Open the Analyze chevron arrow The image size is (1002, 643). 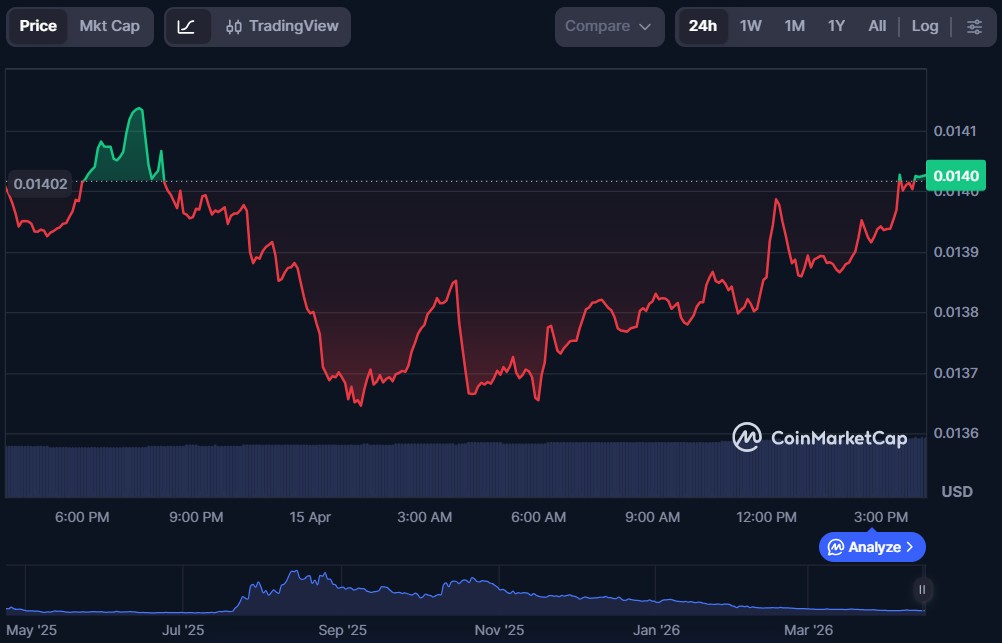[x=909, y=547]
